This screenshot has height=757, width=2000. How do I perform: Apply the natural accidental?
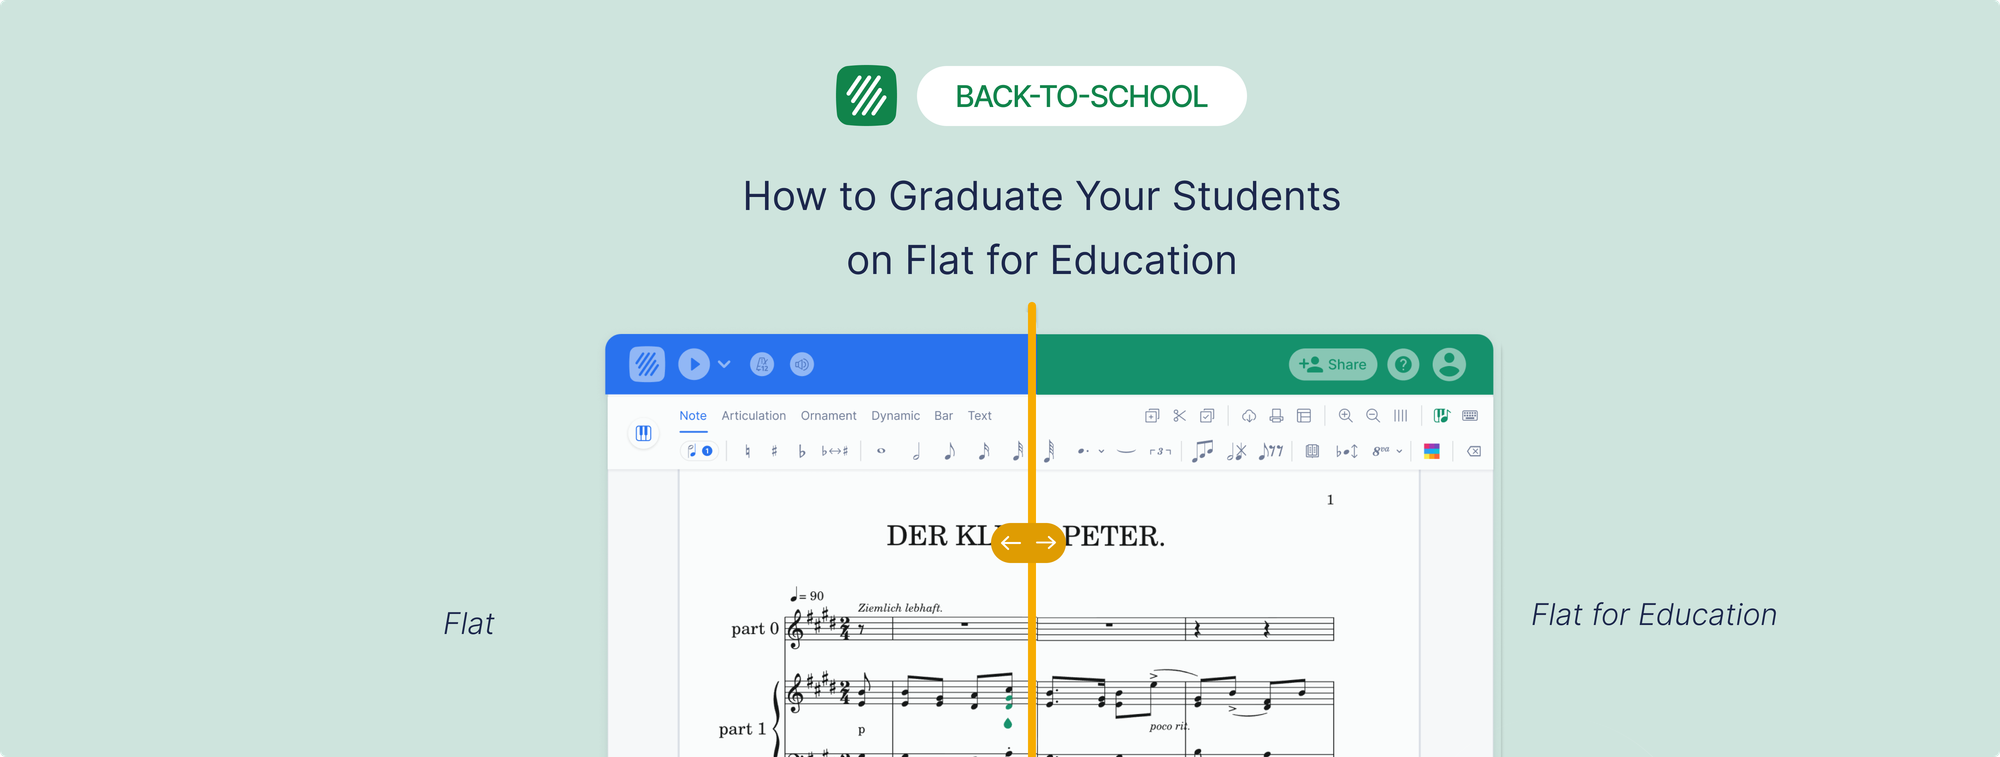point(747,451)
